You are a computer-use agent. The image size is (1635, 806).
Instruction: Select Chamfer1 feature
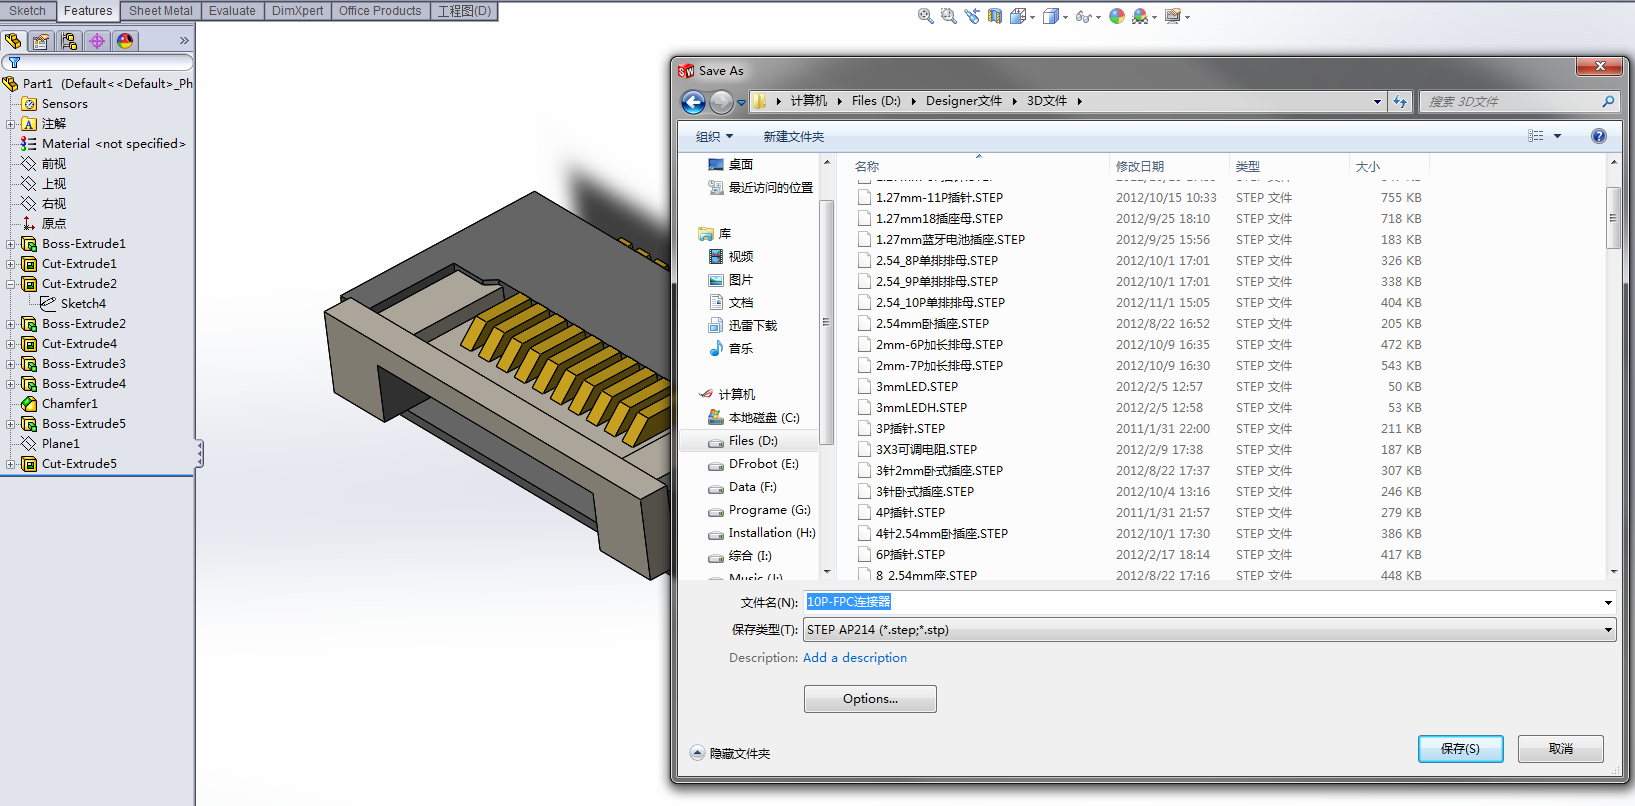click(x=69, y=404)
